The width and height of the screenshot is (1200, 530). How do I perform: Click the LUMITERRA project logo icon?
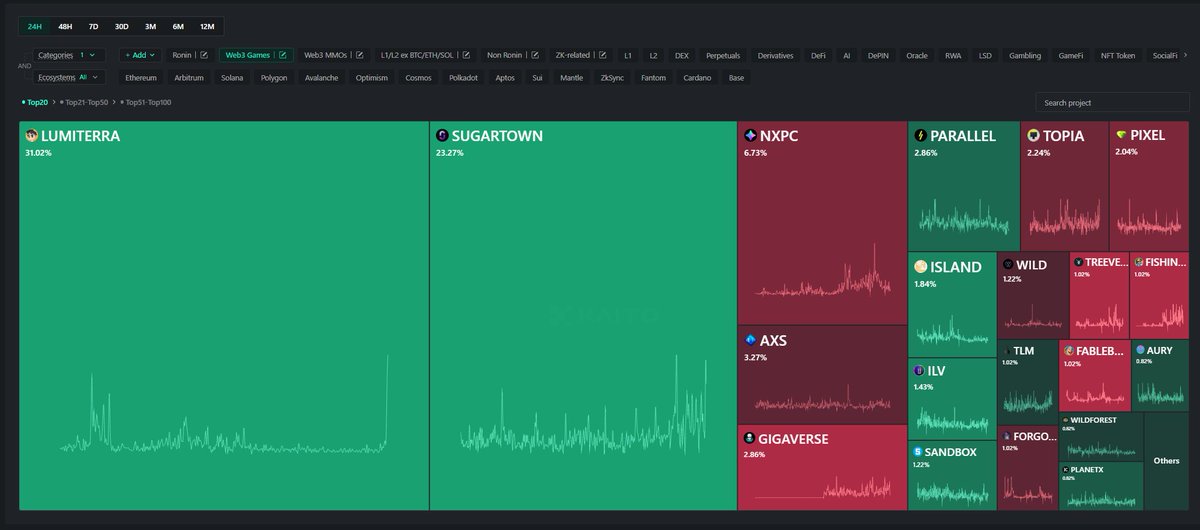click(31, 136)
